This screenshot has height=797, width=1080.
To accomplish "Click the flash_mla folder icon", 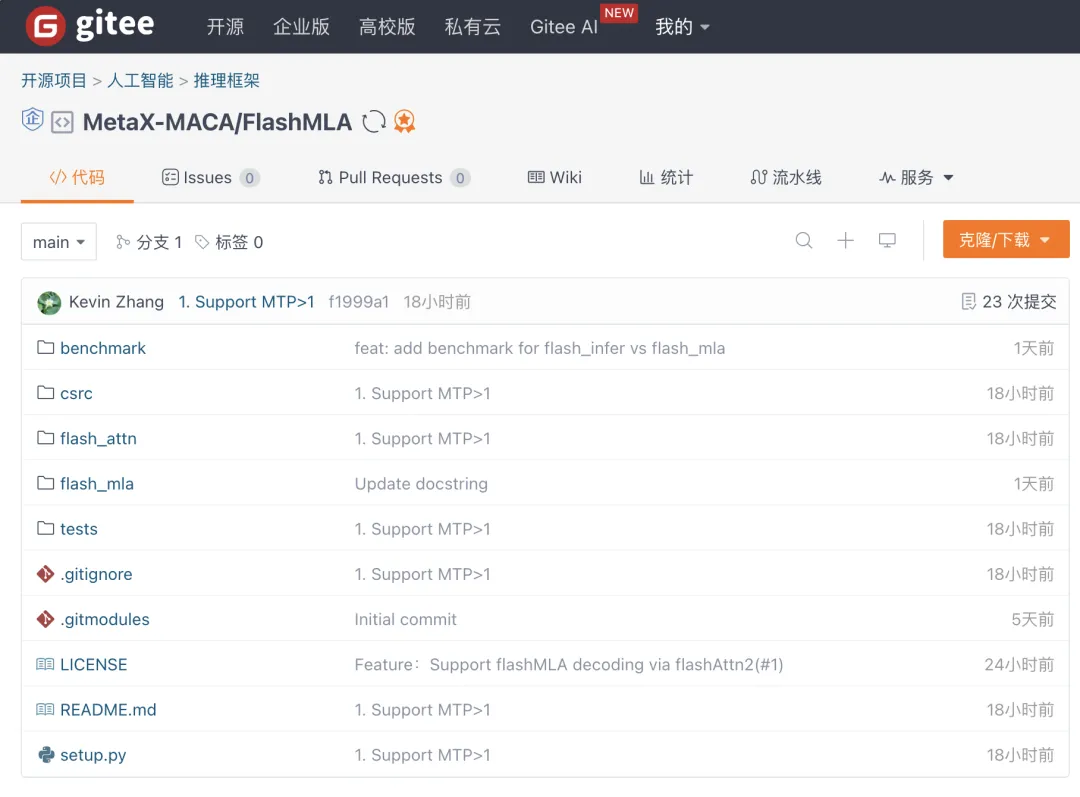I will click(x=45, y=483).
